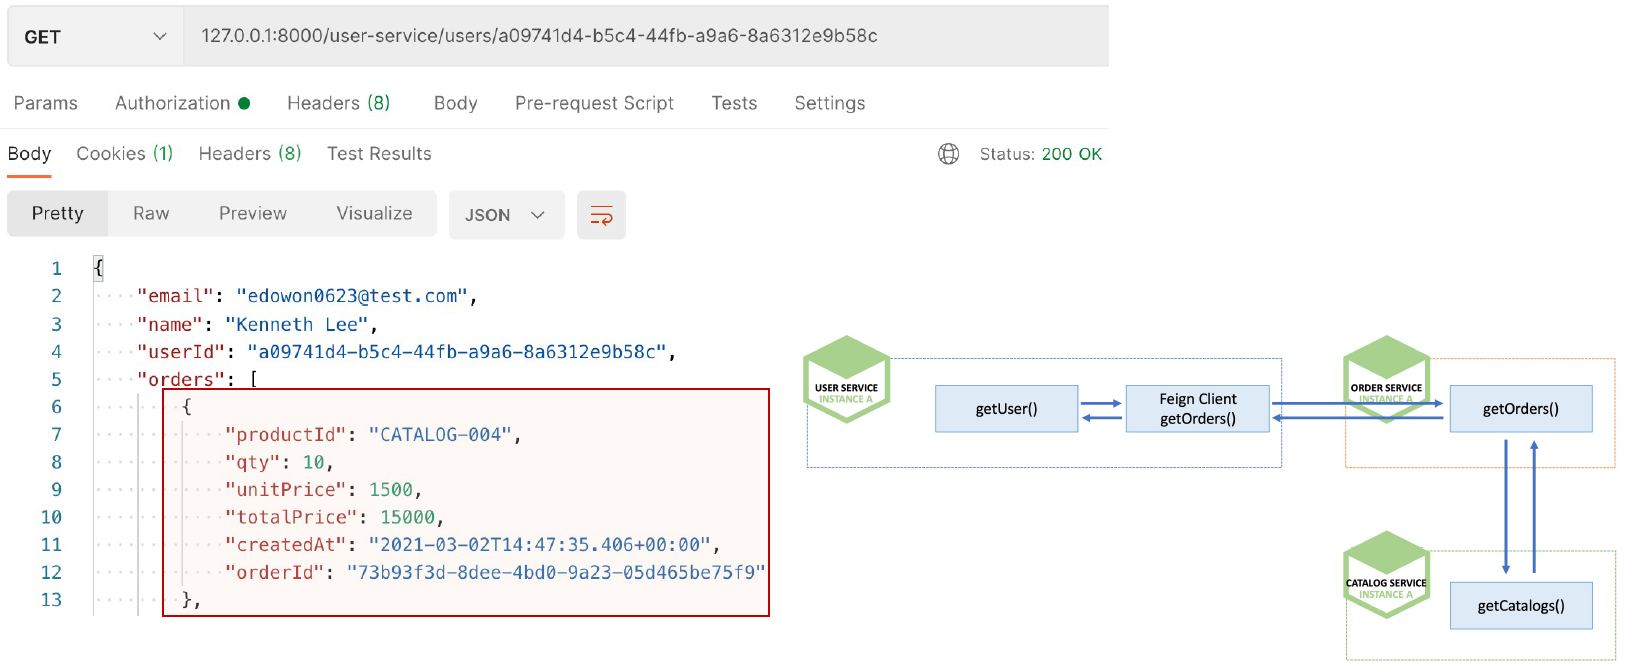Click the User Service hexagon icon

click(846, 380)
